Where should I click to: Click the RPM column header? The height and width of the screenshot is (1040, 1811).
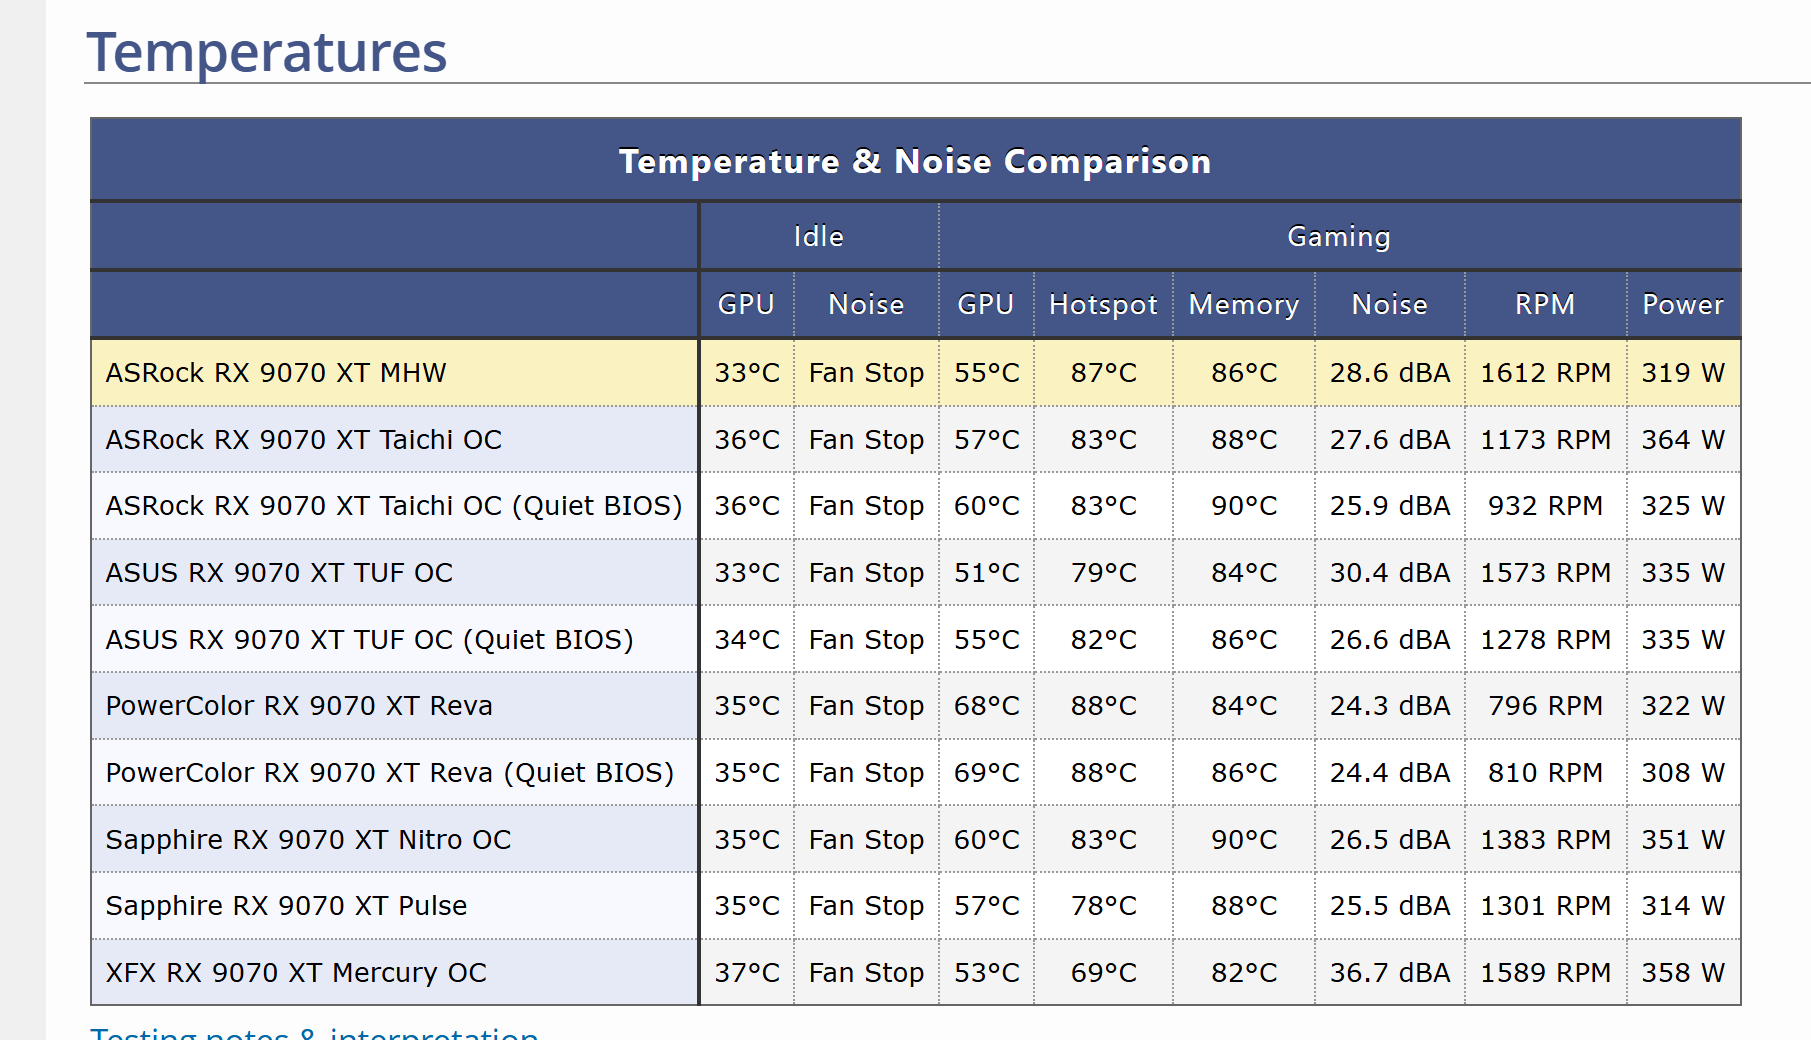[1545, 305]
